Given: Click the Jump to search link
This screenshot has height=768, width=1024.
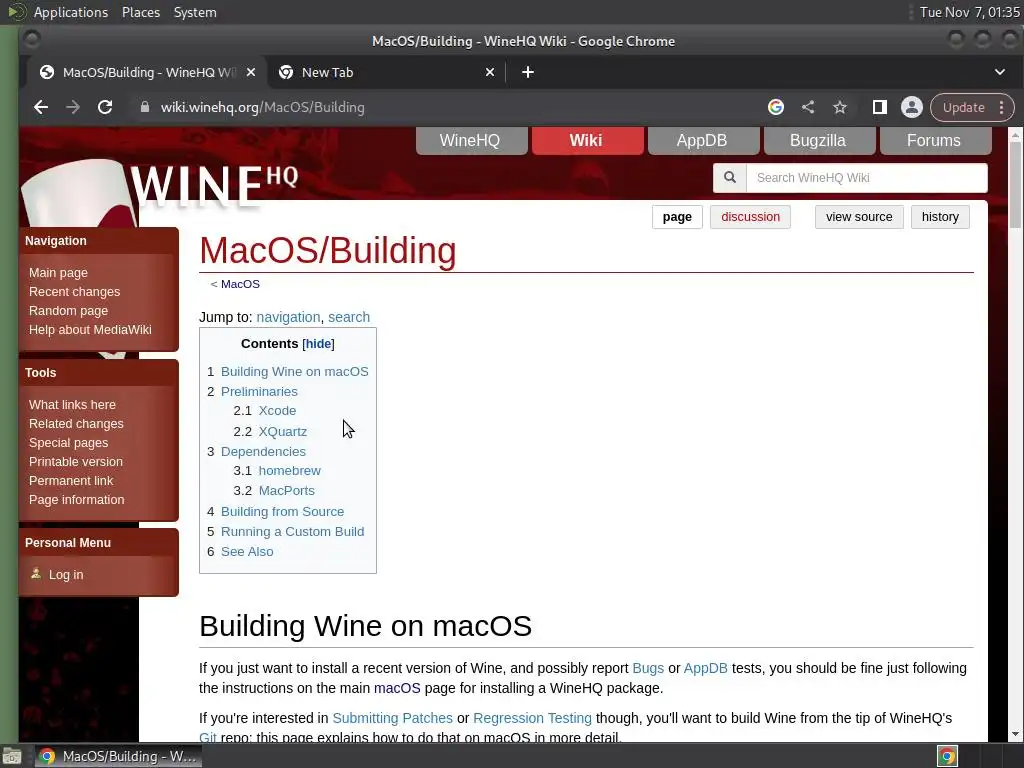Looking at the screenshot, I should click(349, 317).
